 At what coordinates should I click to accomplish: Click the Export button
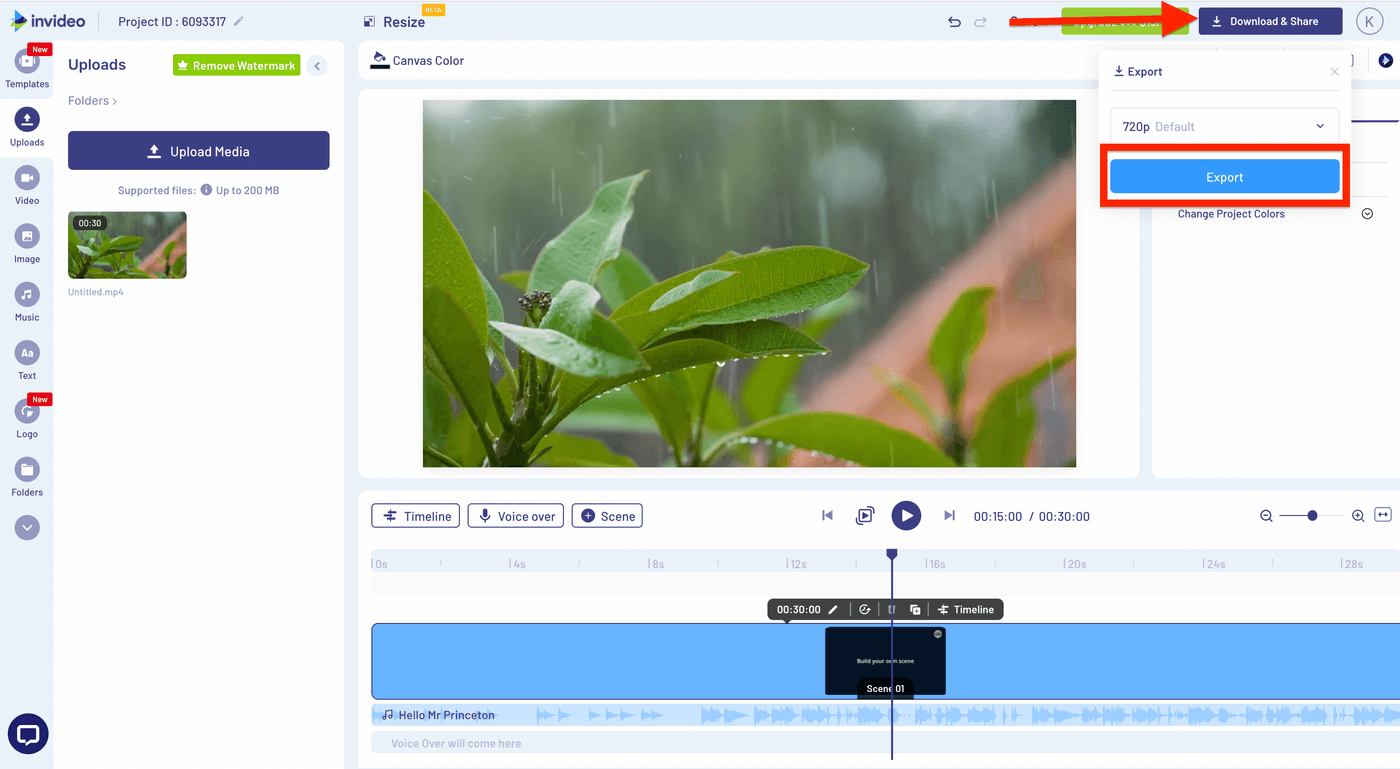(1224, 175)
